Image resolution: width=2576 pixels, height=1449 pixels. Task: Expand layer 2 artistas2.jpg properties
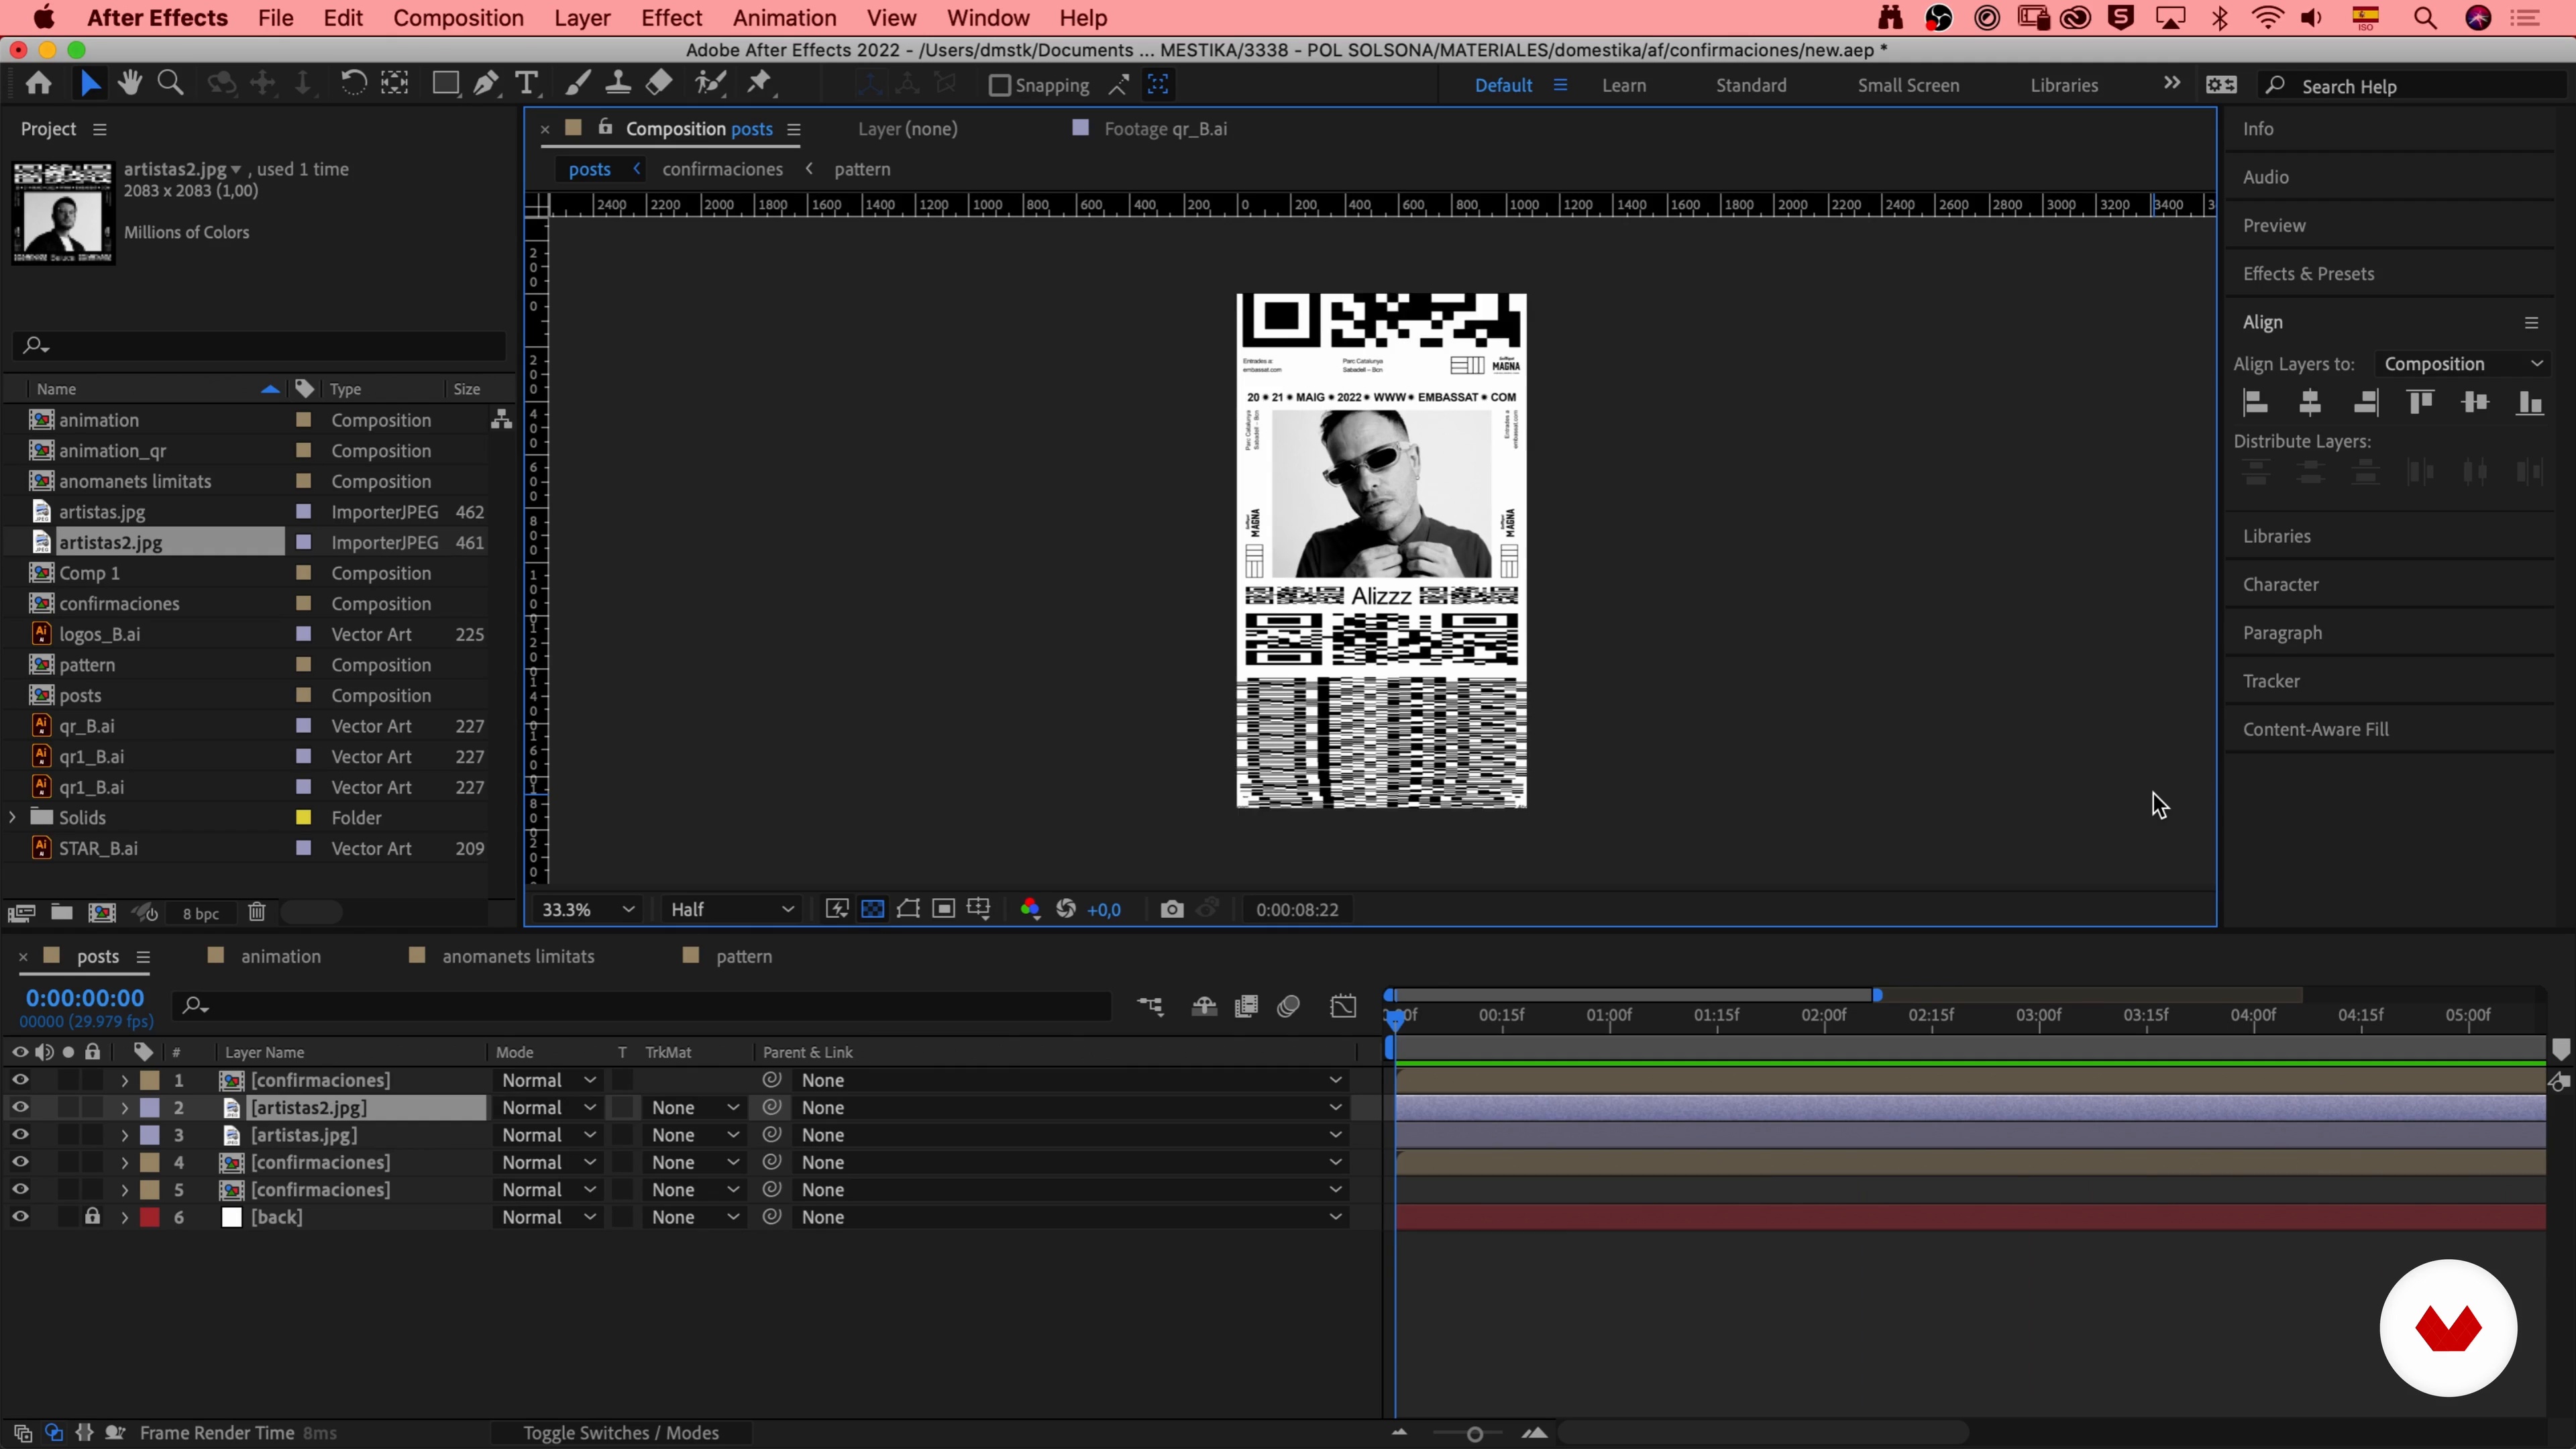pyautogui.click(x=124, y=1107)
